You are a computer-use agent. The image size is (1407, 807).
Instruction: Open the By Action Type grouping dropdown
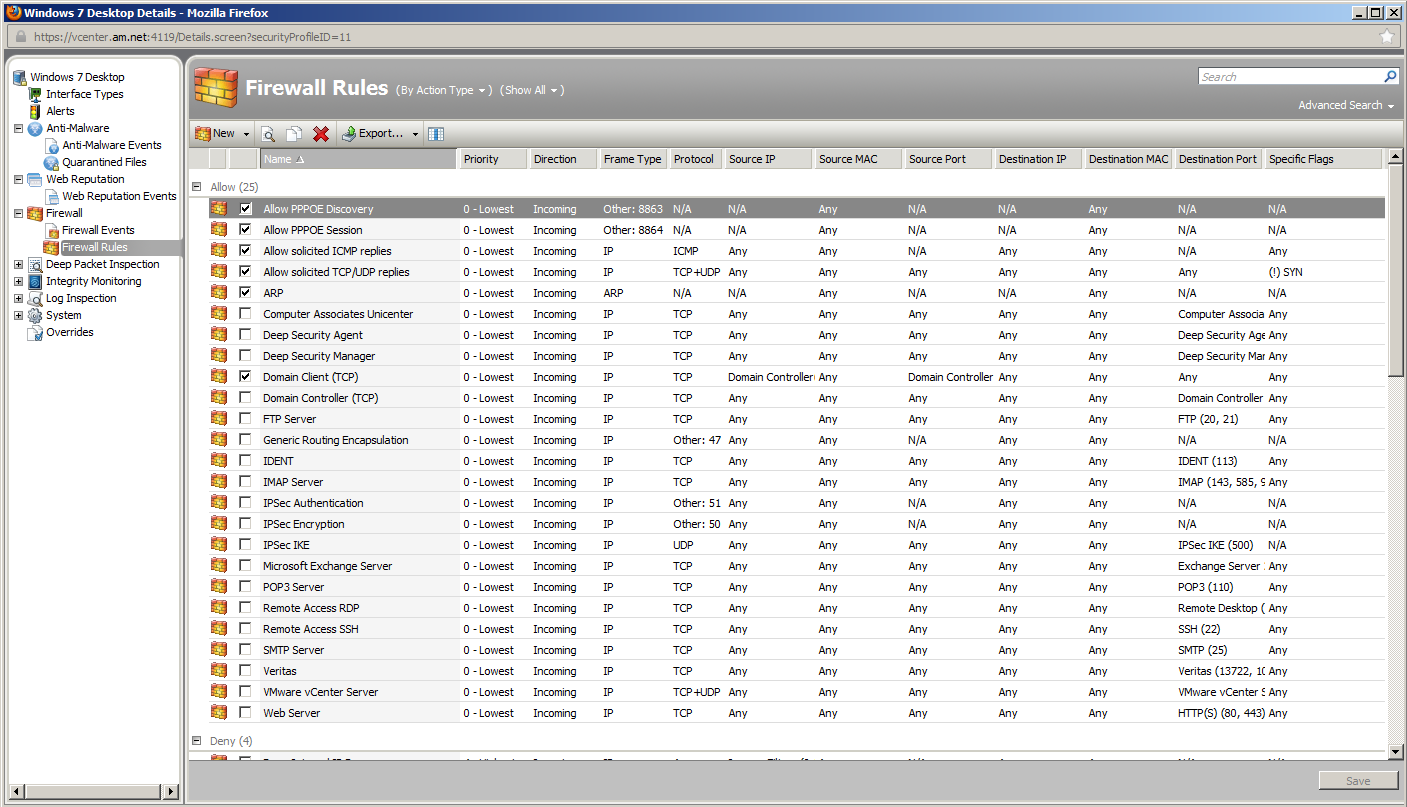(445, 90)
